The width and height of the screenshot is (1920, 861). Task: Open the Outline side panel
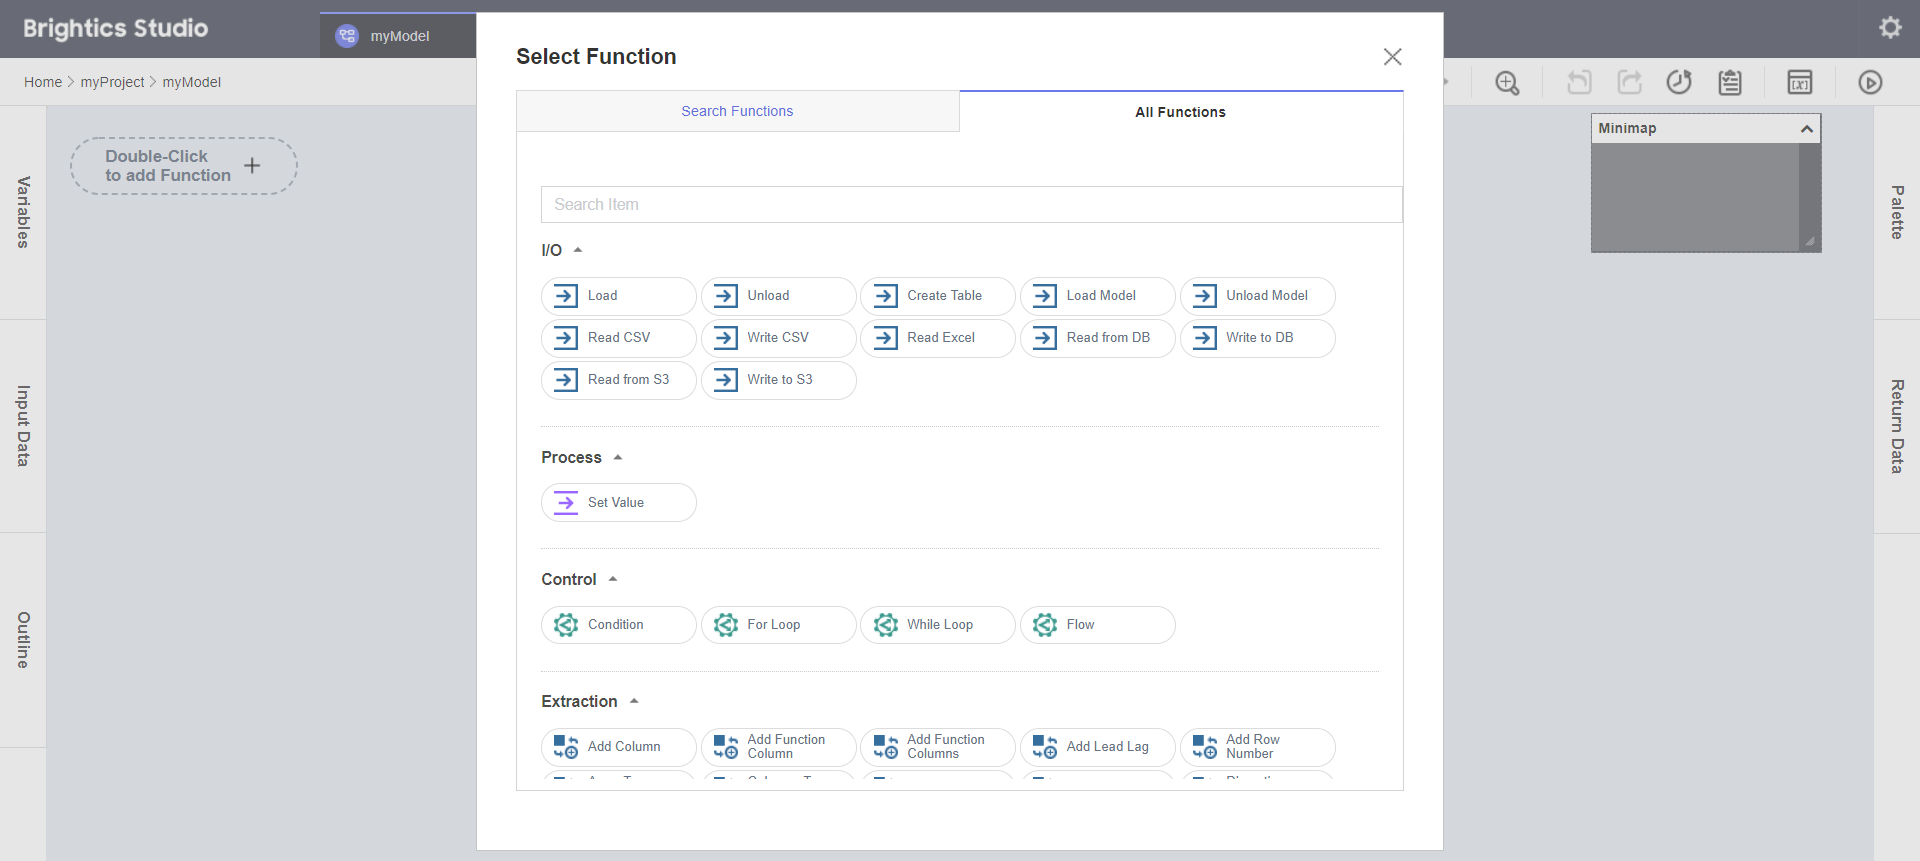tap(23, 640)
